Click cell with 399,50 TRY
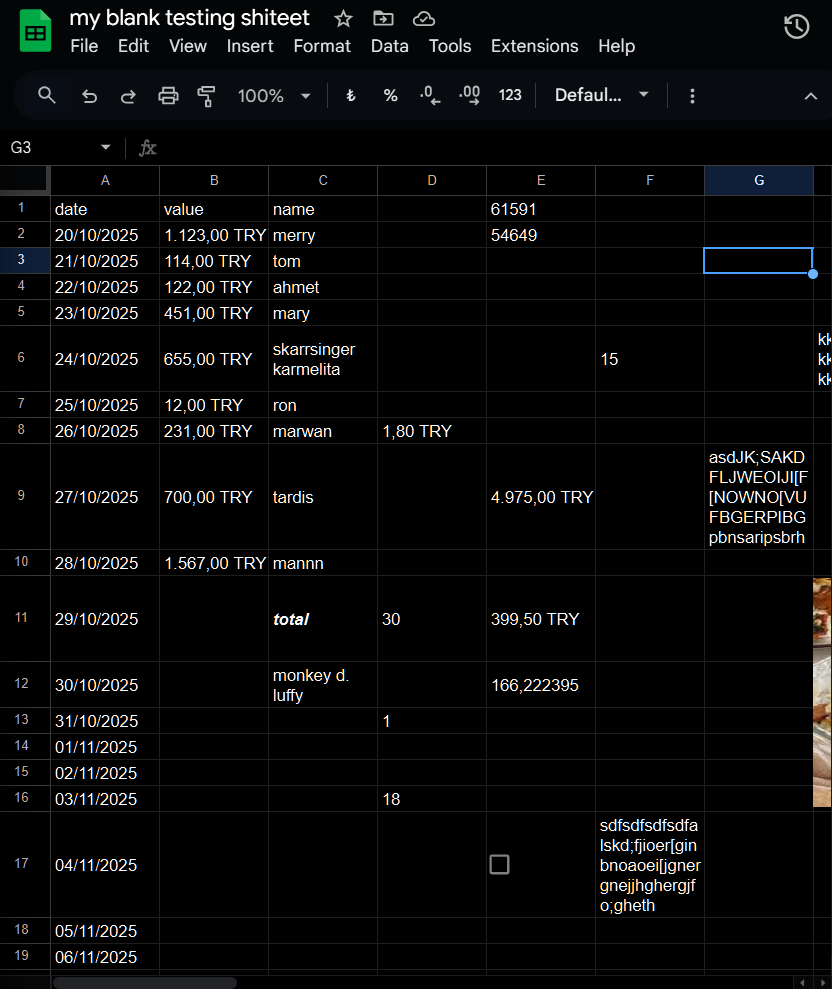 tap(541, 619)
